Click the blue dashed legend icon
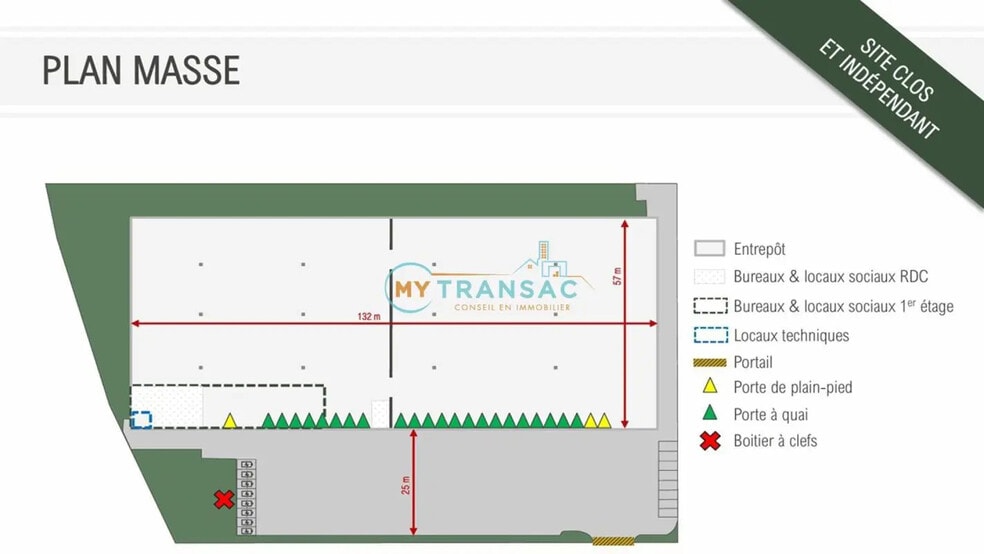The width and height of the screenshot is (984, 554). [710, 335]
